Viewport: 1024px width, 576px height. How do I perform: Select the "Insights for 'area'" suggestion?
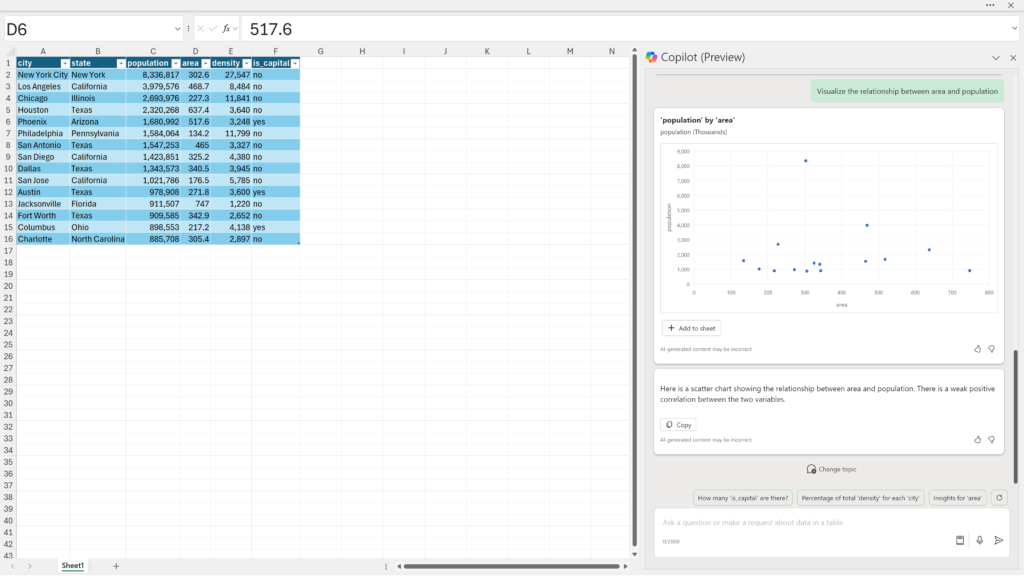point(958,497)
